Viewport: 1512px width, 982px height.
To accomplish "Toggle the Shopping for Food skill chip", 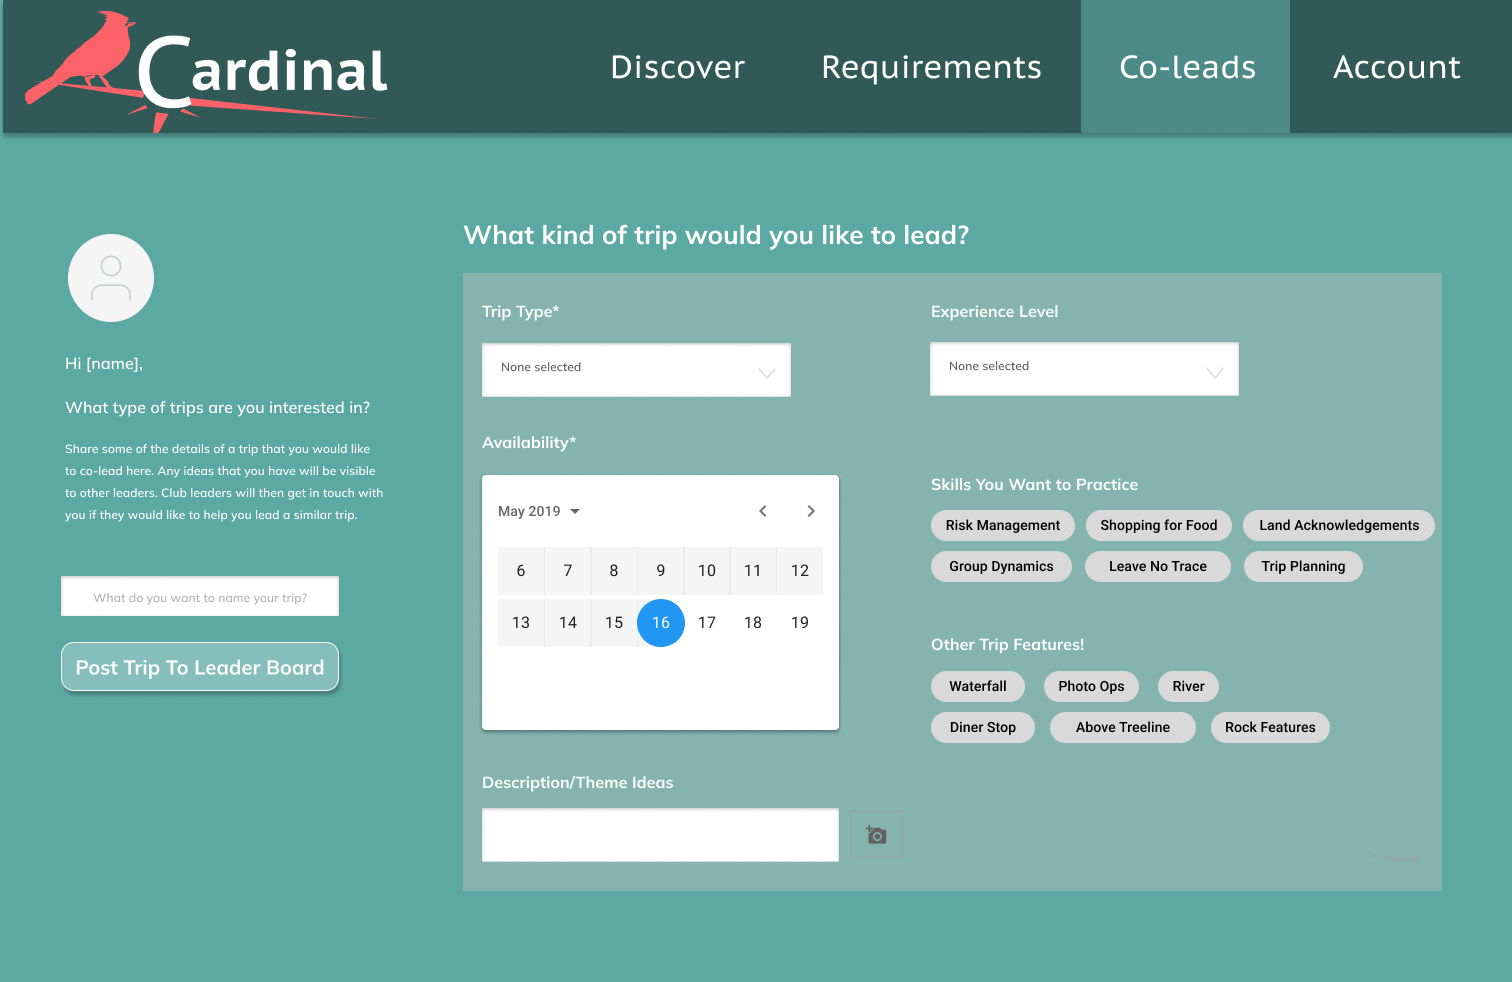I will 1159,525.
